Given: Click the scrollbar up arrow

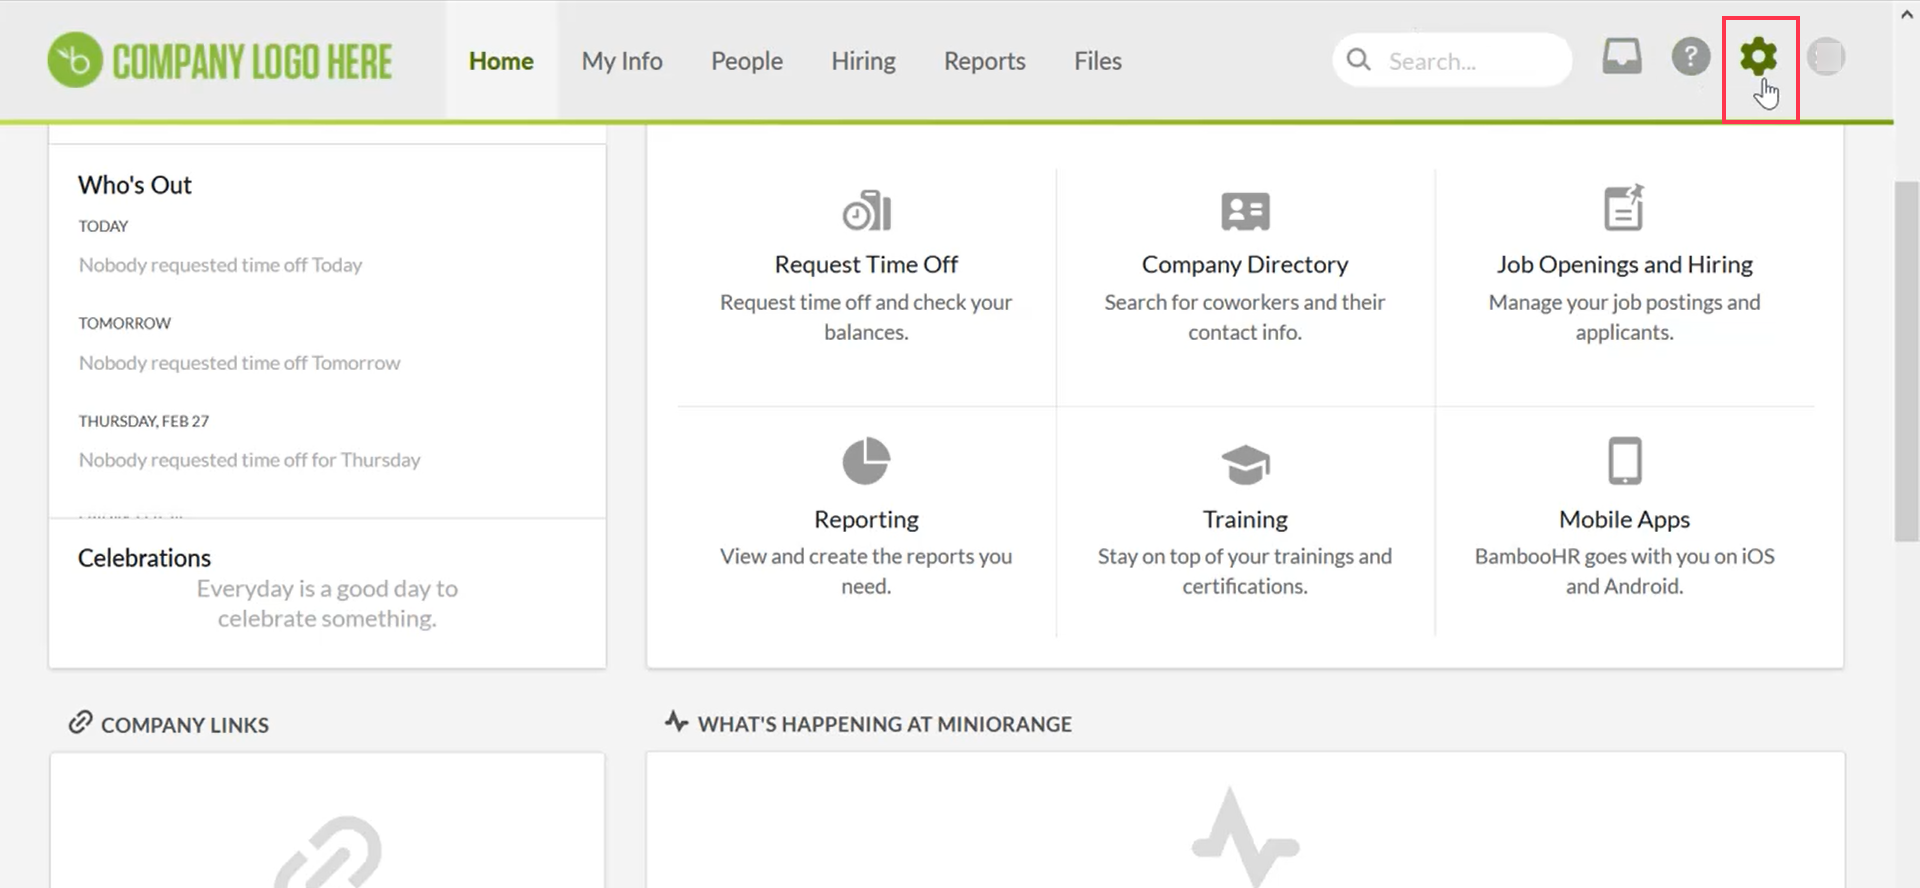Looking at the screenshot, I should click(x=1907, y=14).
